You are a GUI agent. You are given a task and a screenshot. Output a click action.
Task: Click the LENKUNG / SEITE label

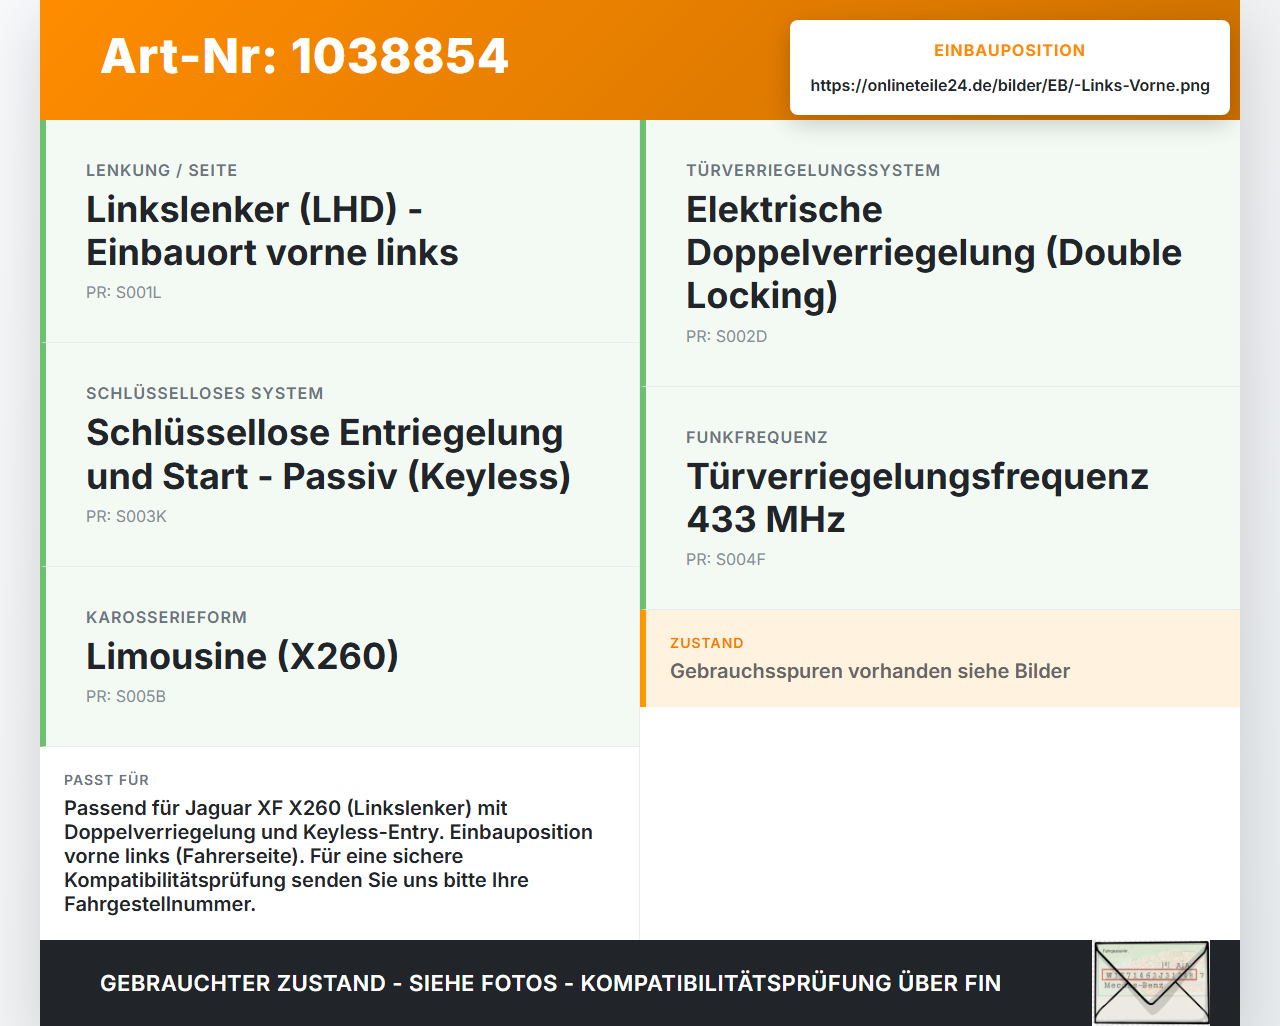point(162,171)
